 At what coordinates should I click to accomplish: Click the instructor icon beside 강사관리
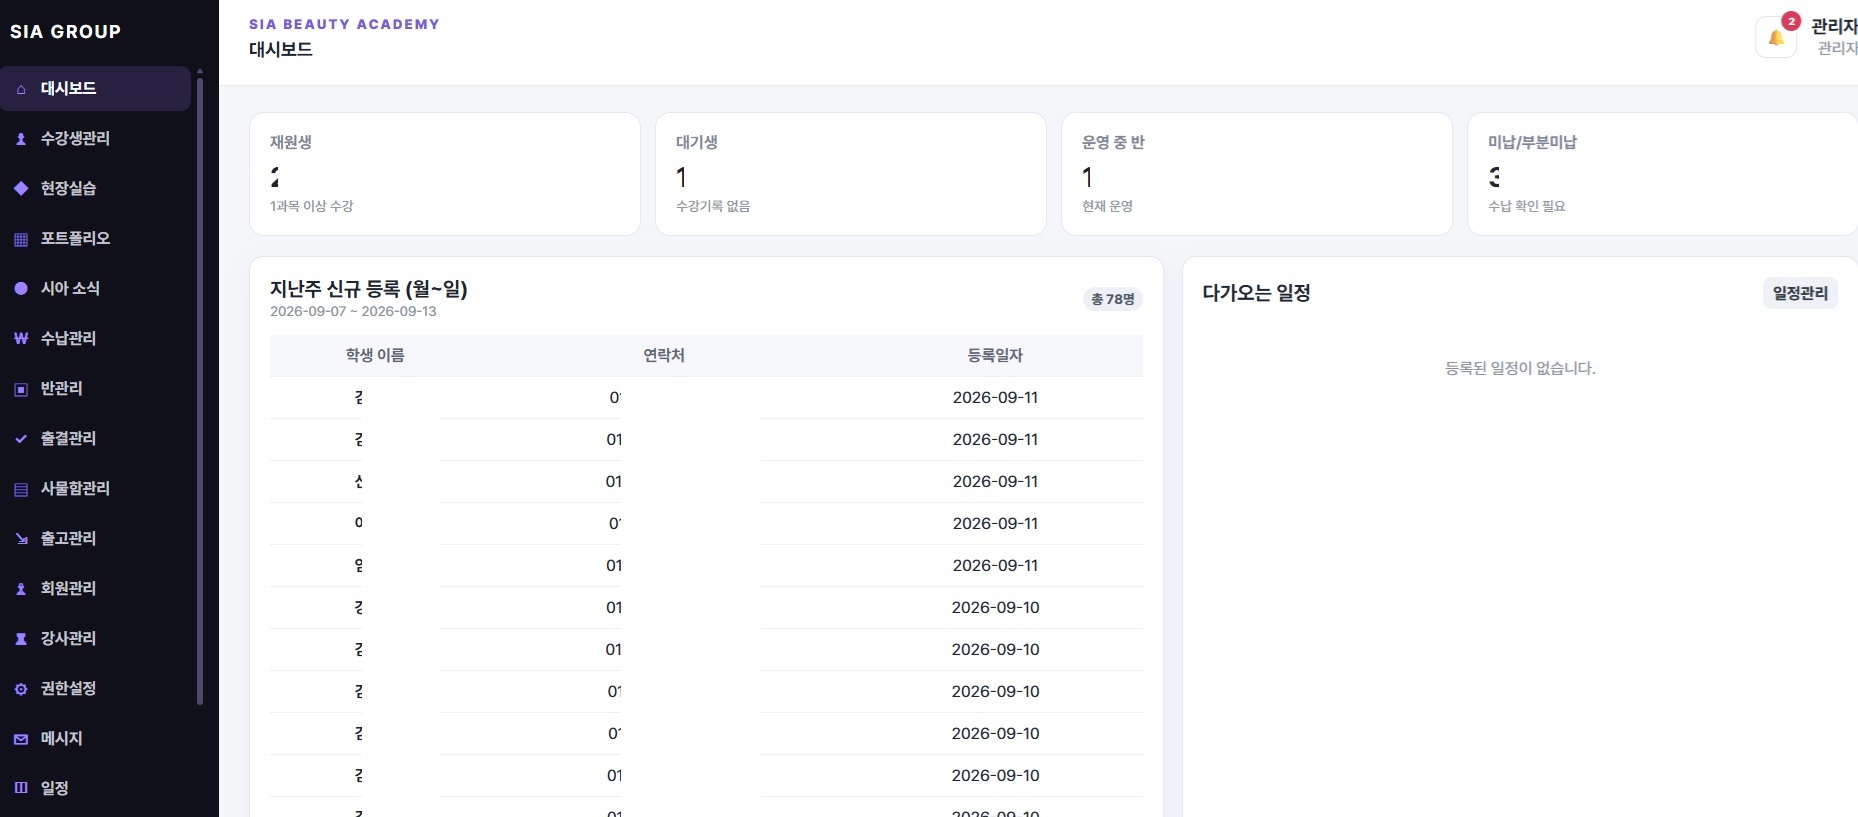click(21, 639)
